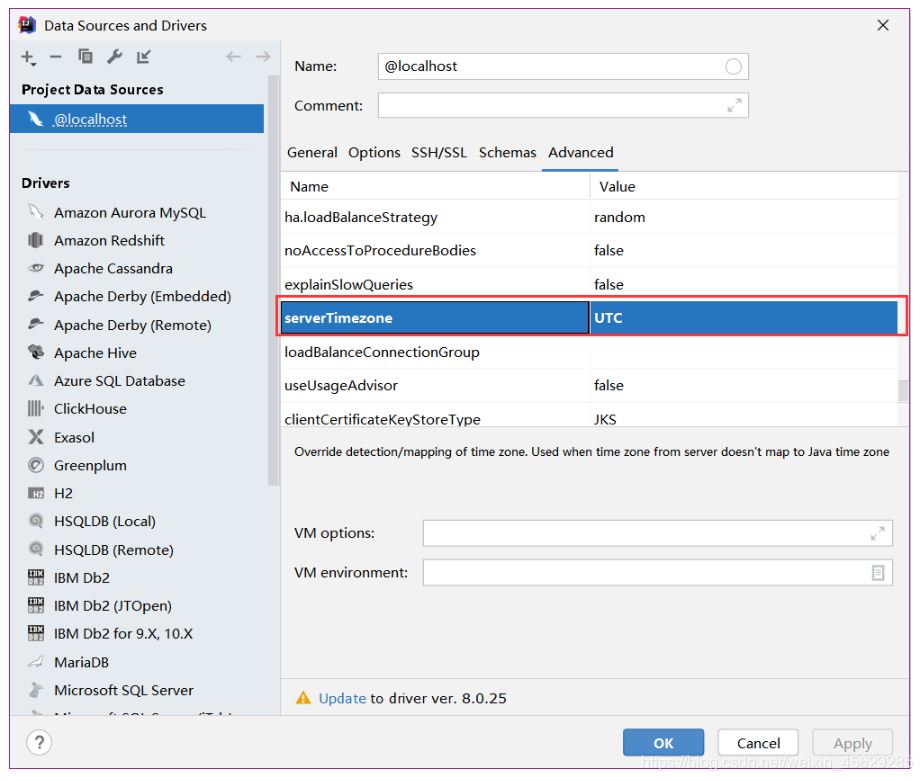Select the MariaDB driver
Screen dimensions: 923x781
click(x=81, y=662)
